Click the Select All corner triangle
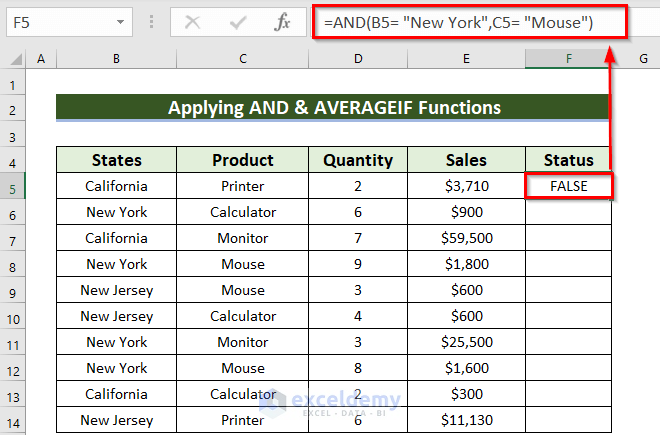Screen dimensions: 660x435 [x=16, y=59]
